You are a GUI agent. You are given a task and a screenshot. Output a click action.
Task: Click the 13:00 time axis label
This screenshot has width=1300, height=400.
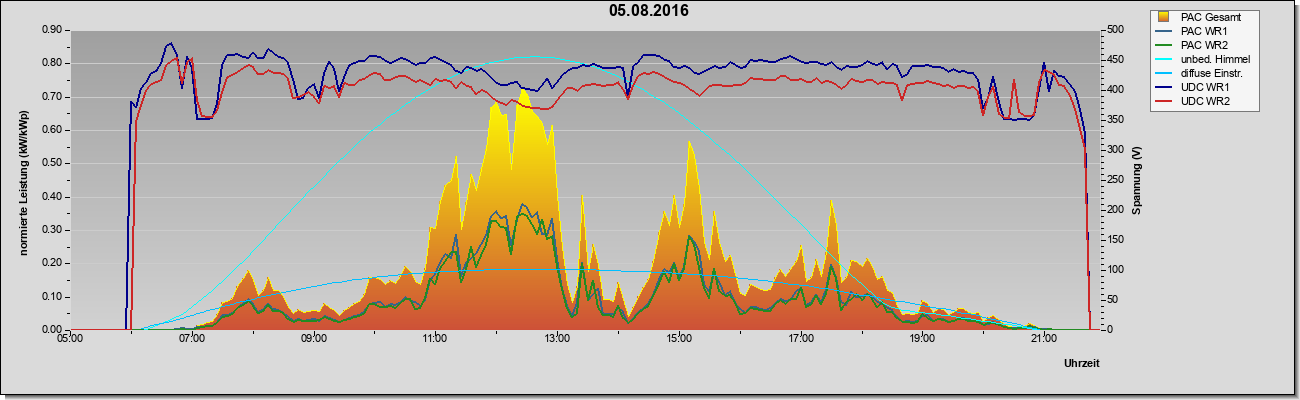[x=556, y=340]
